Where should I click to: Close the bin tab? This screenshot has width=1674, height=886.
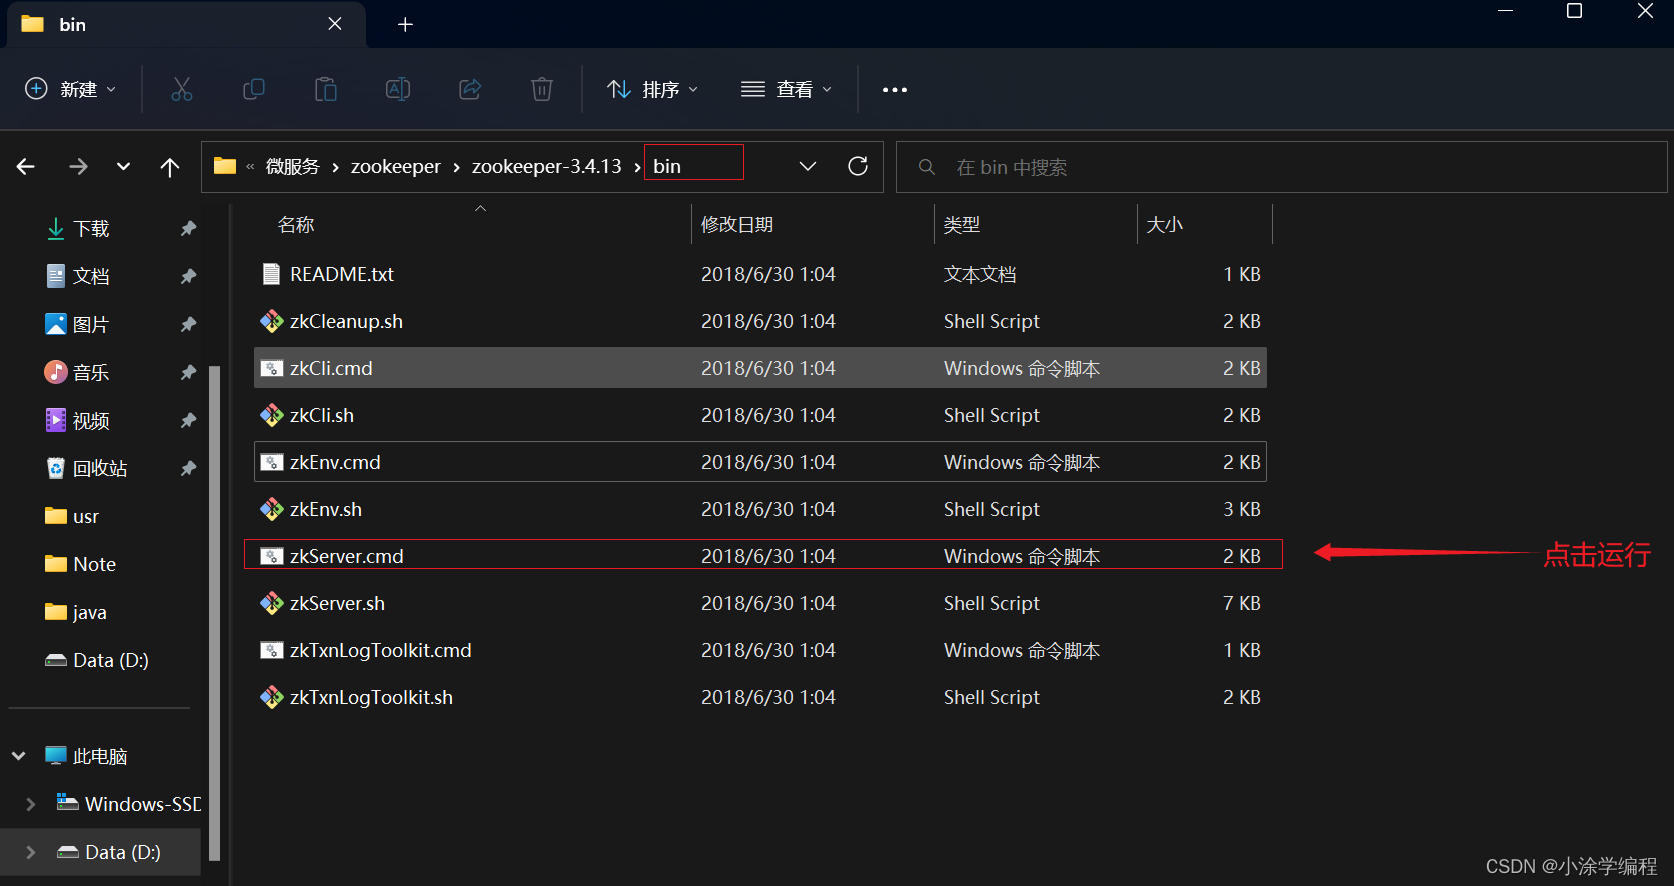[335, 24]
